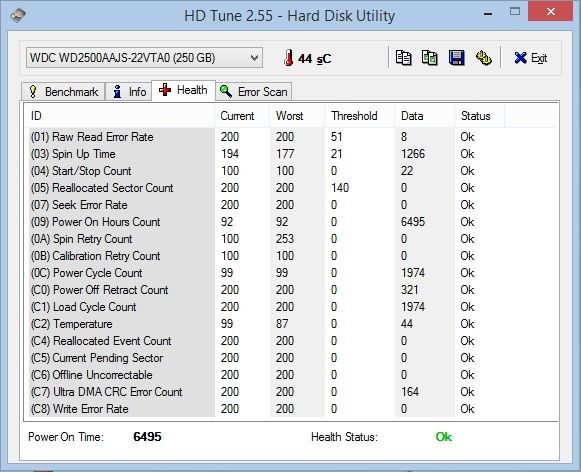The width and height of the screenshot is (581, 472).
Task: Close the HD Tune window
Action: tap(551, 12)
